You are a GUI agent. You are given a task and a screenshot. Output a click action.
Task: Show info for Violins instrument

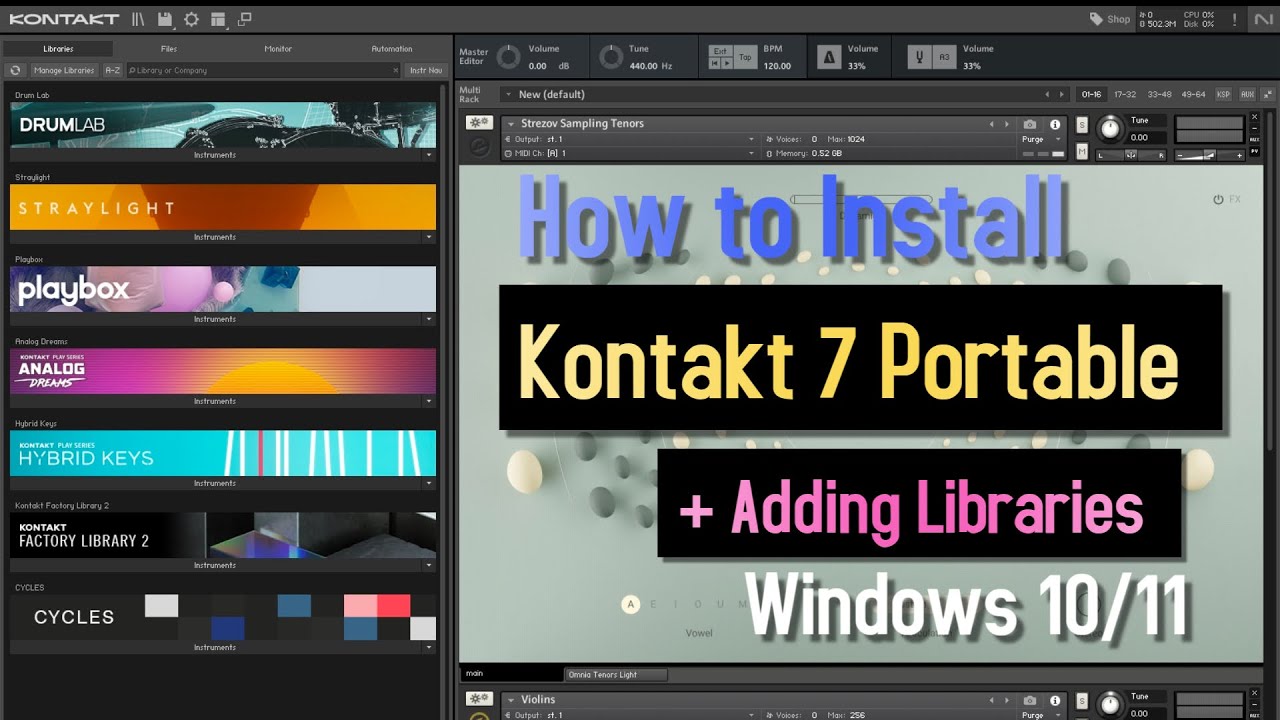tap(1054, 700)
